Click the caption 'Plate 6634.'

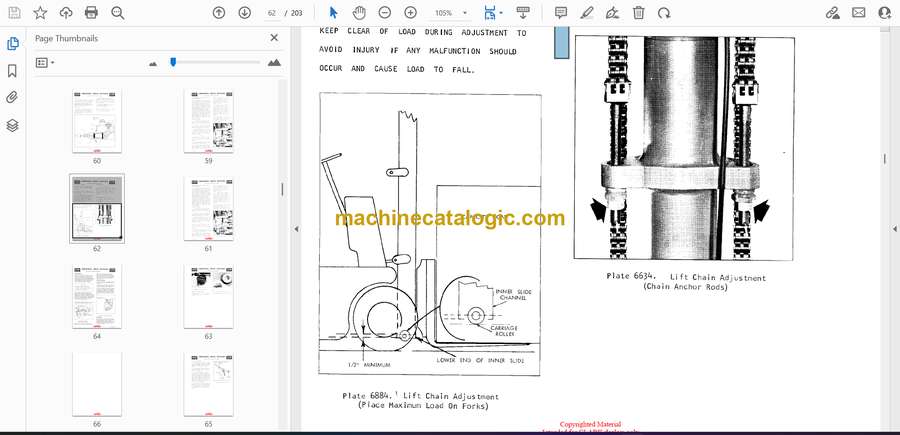631,276
